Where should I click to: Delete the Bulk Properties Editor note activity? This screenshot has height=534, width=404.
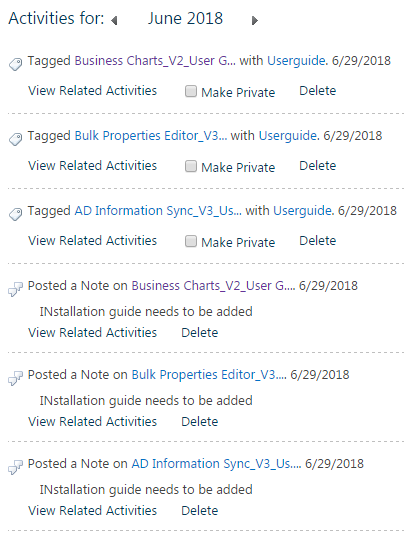(x=200, y=422)
